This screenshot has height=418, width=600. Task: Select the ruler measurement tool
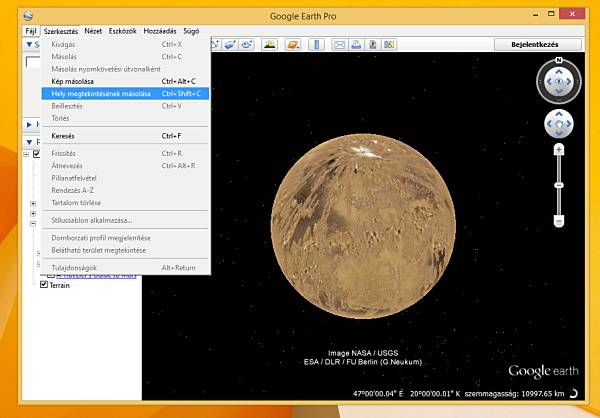click(x=316, y=44)
